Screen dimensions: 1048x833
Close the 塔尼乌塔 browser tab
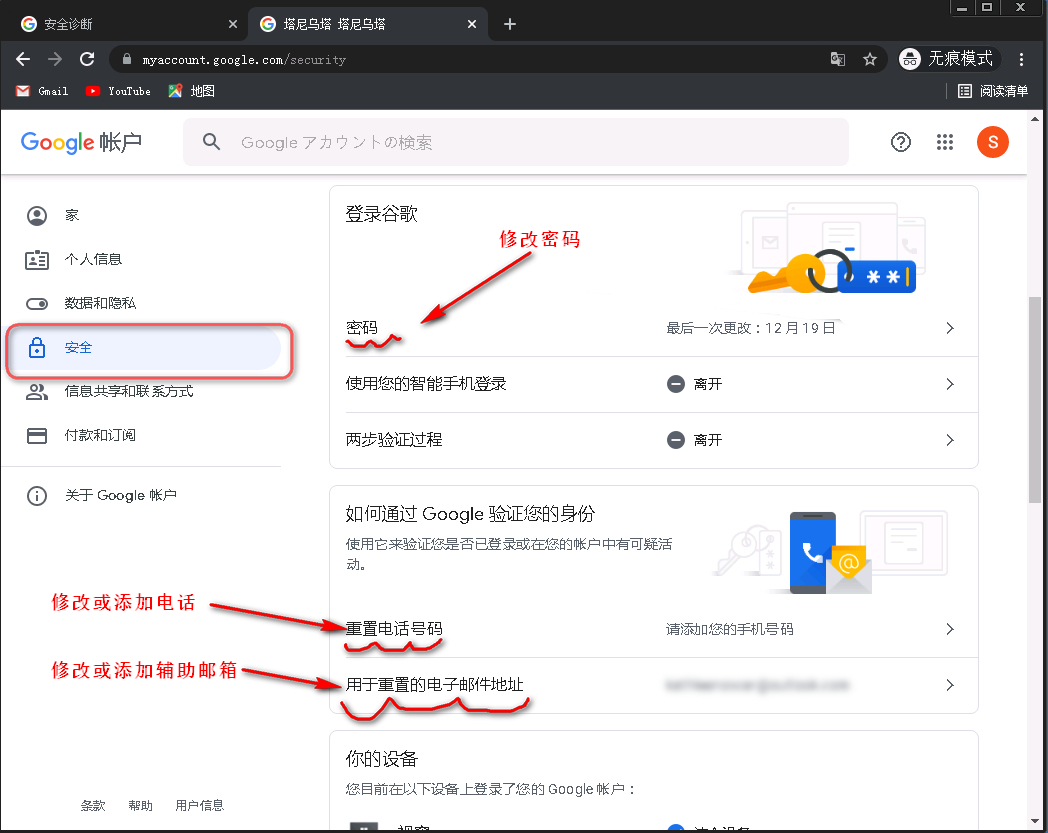472,24
